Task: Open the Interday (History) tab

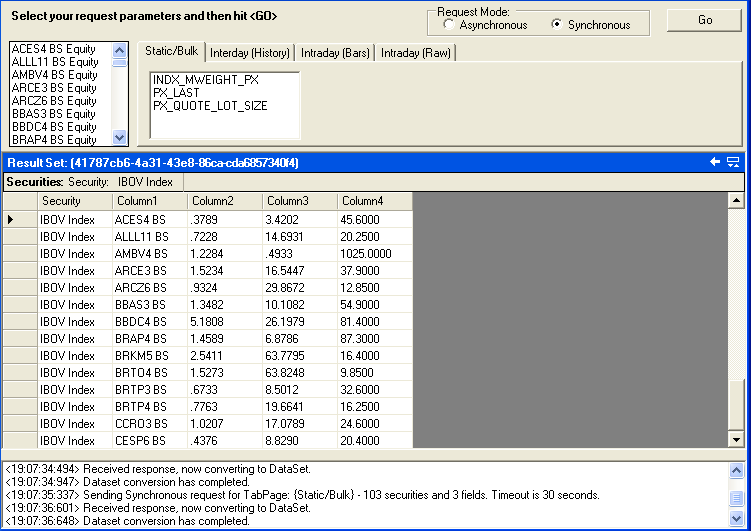Action: 250,53
